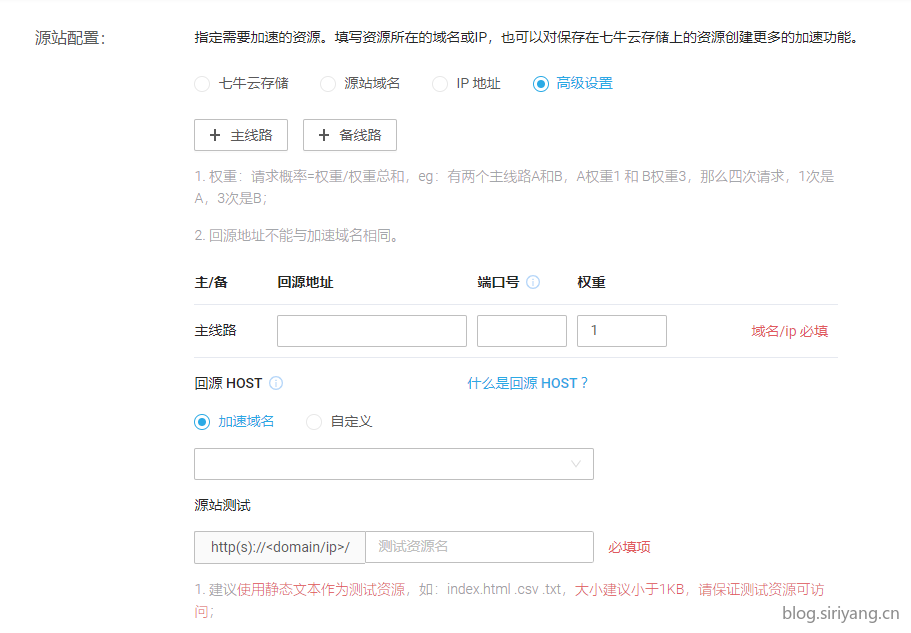This screenshot has height=633, width=911.
Task: Click the plus icon on 主线路 button
Action: 214,135
